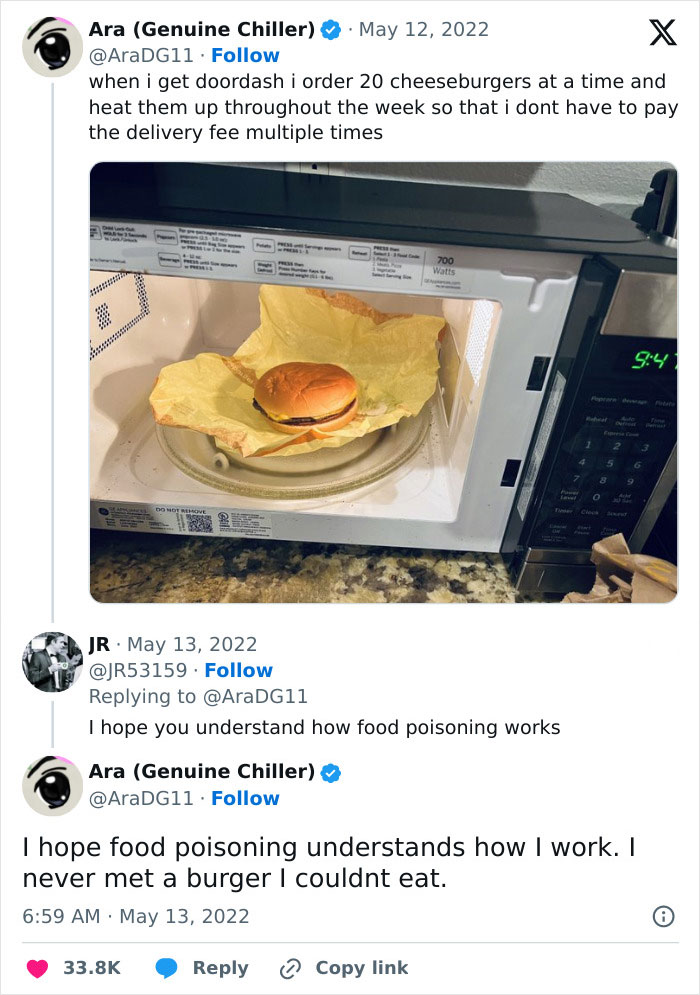Open the microwave cheeseburger photo
This screenshot has height=995, width=700.
[x=383, y=382]
